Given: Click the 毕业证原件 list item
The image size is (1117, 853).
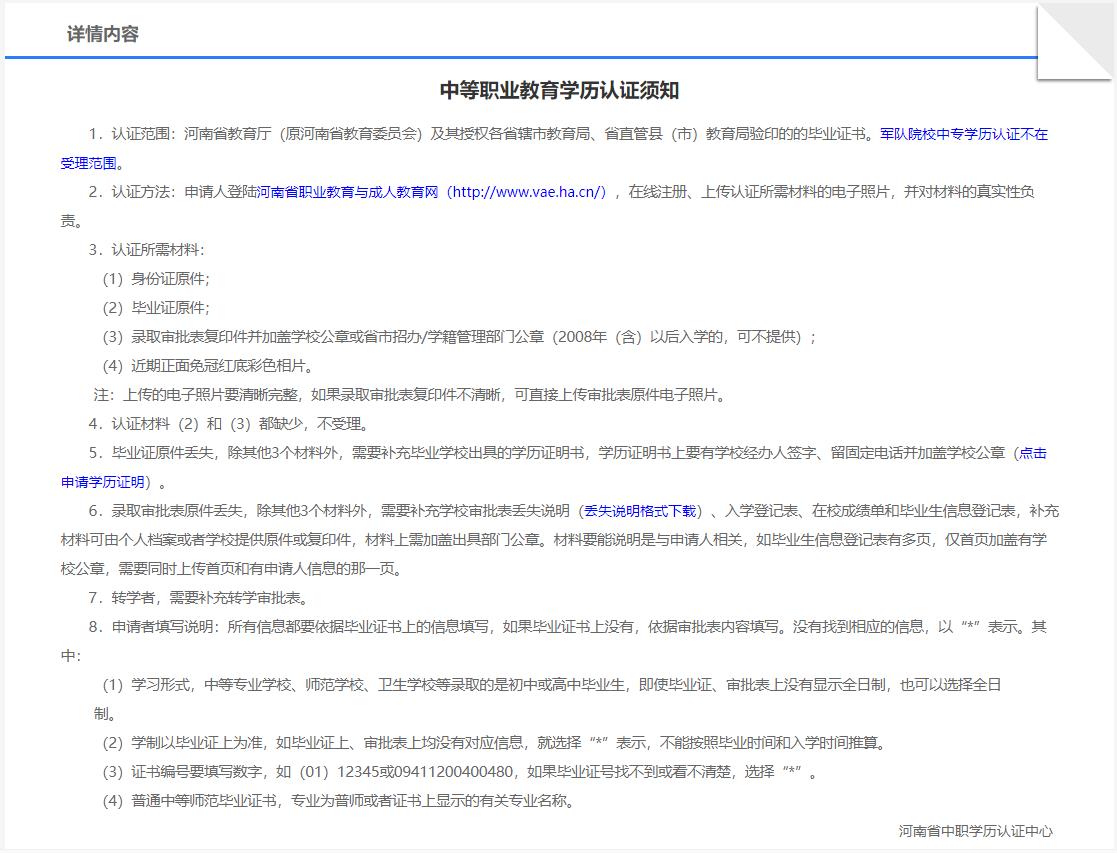Looking at the screenshot, I should pyautogui.click(x=156, y=308).
